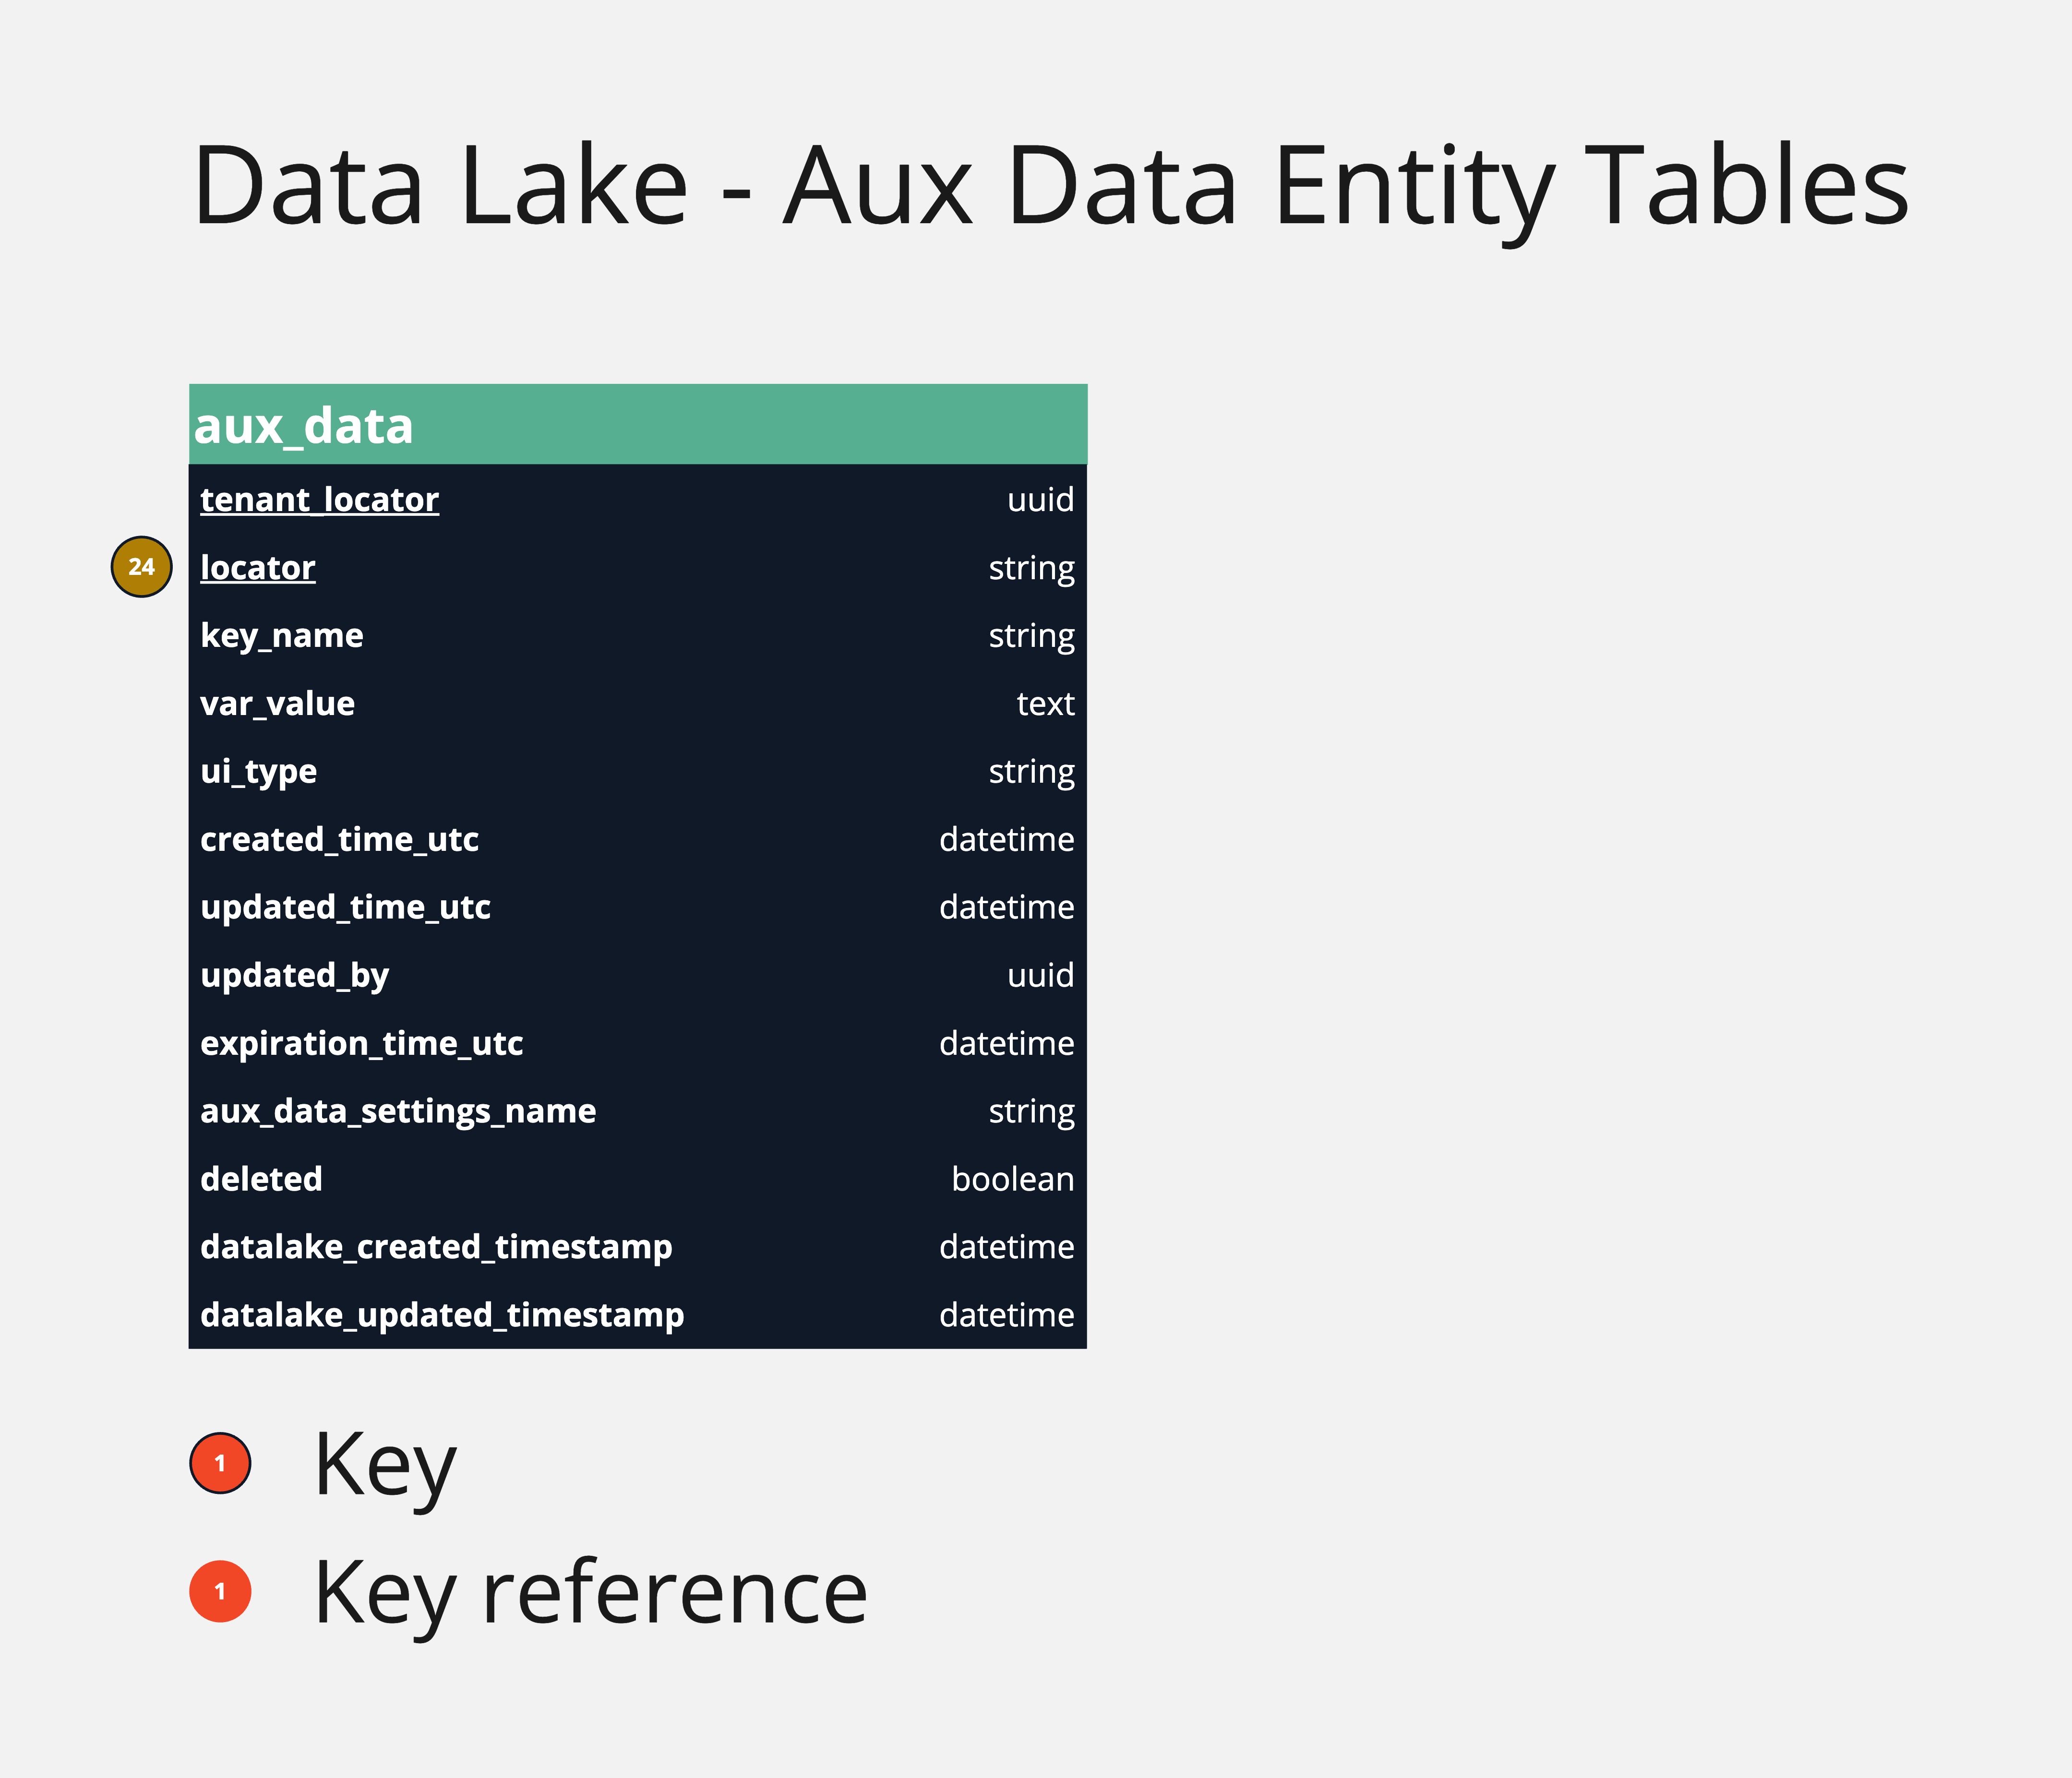Click the tenant_locator key field
2072x1778 pixels.
pyautogui.click(x=319, y=499)
